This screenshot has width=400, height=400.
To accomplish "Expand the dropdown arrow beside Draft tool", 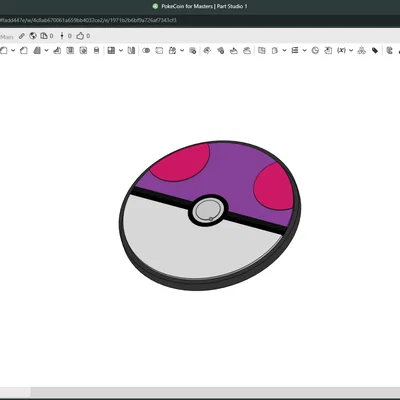I will (x=46, y=51).
